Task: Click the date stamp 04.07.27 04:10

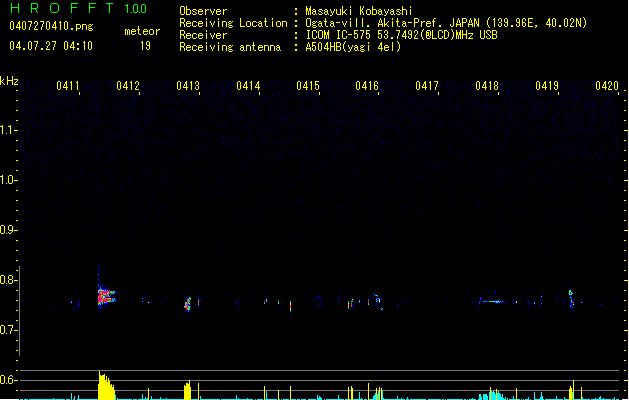Action: tap(51, 46)
